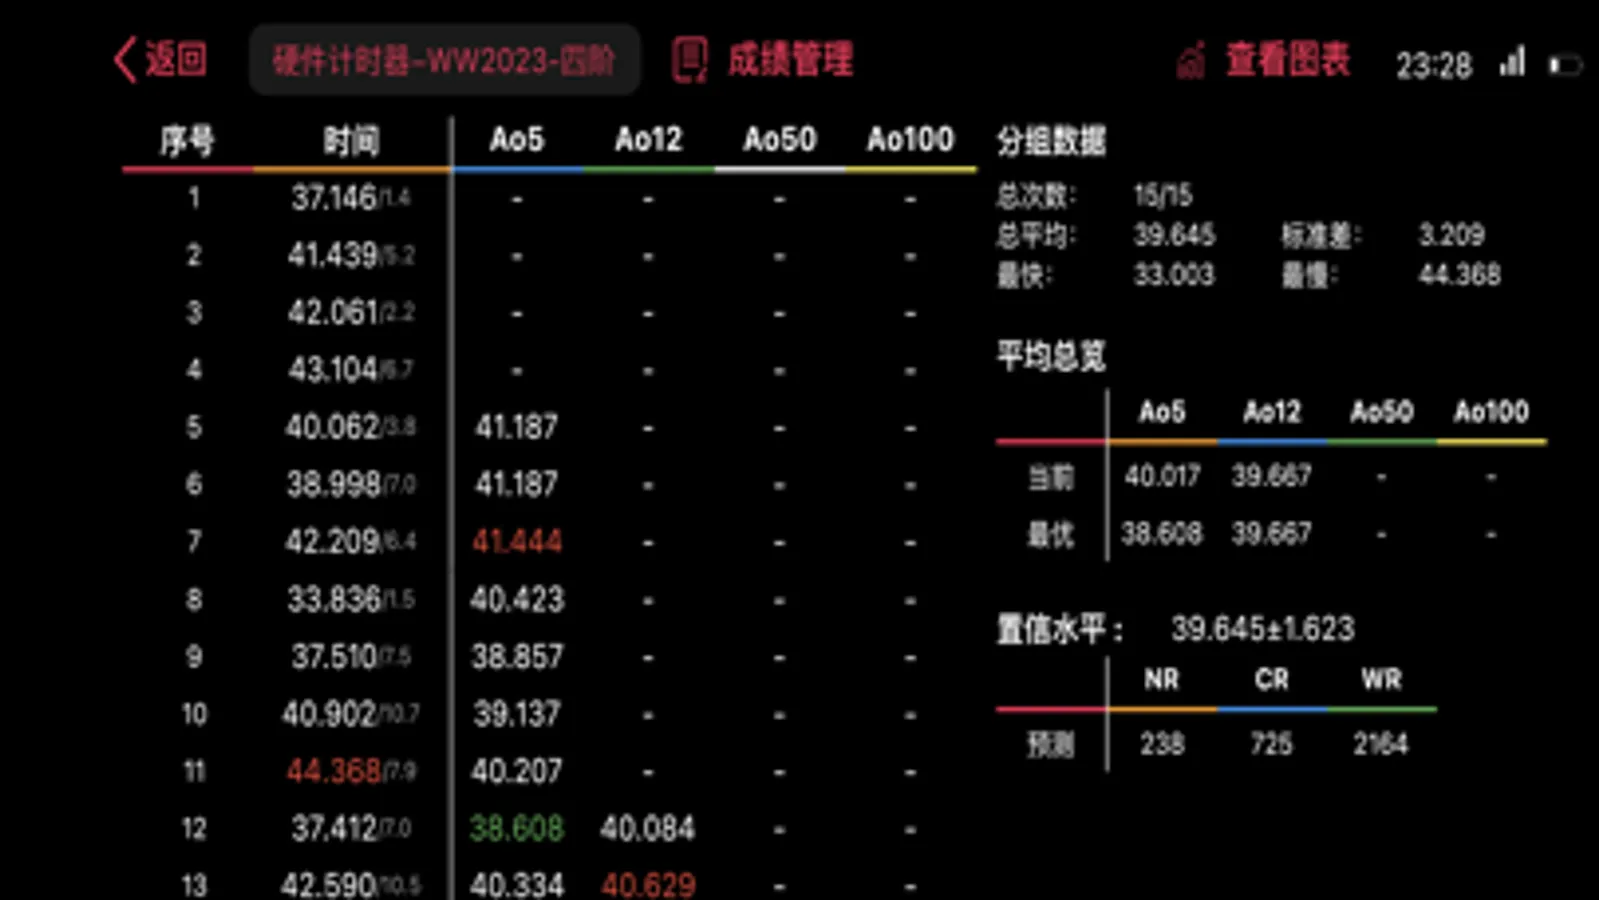The image size is (1599, 900).
Task: Select the Ao5 column header in results table
Action: (x=517, y=139)
